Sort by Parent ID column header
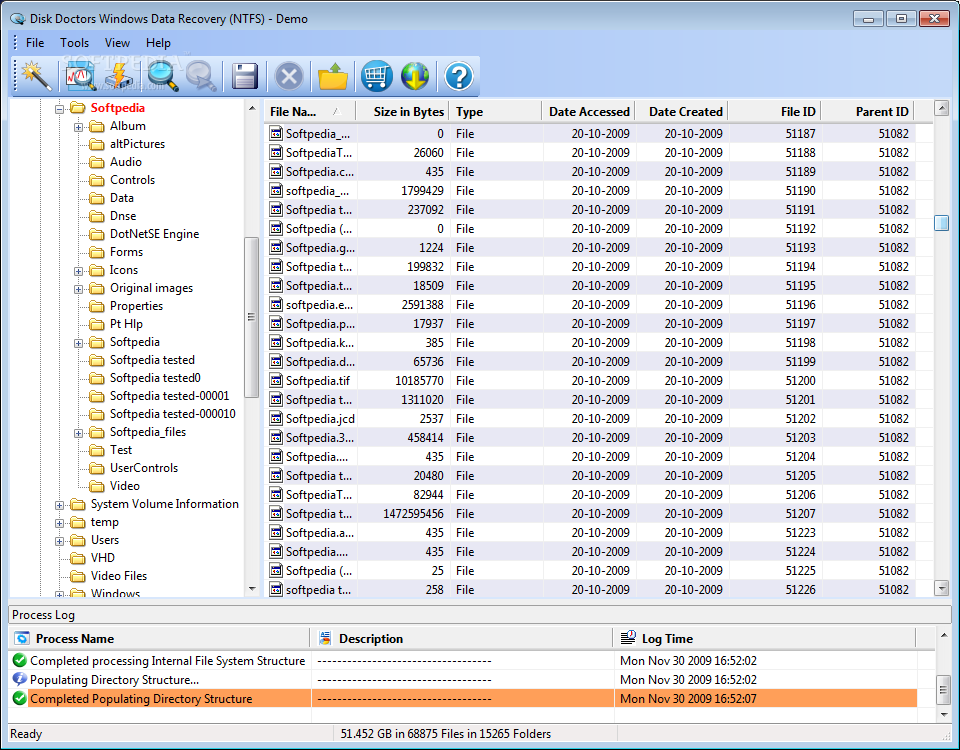Image resolution: width=960 pixels, height=750 pixels. (x=868, y=111)
